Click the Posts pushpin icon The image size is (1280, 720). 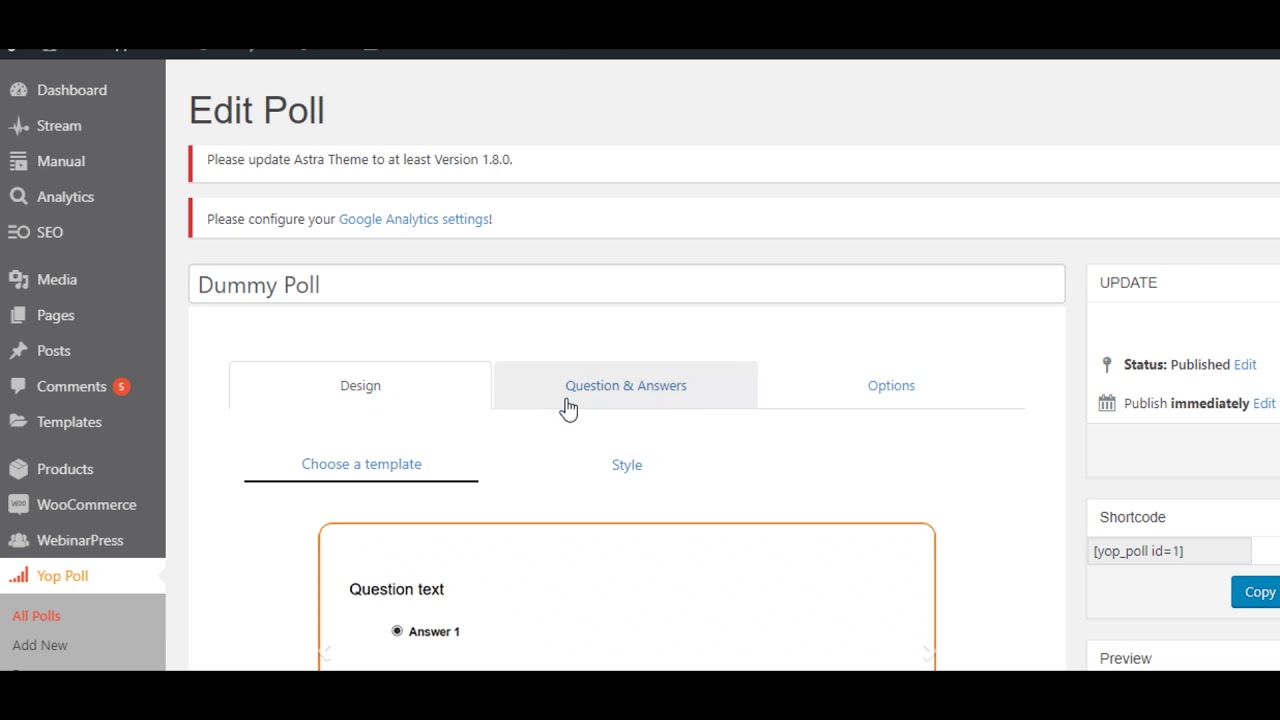tap(18, 351)
